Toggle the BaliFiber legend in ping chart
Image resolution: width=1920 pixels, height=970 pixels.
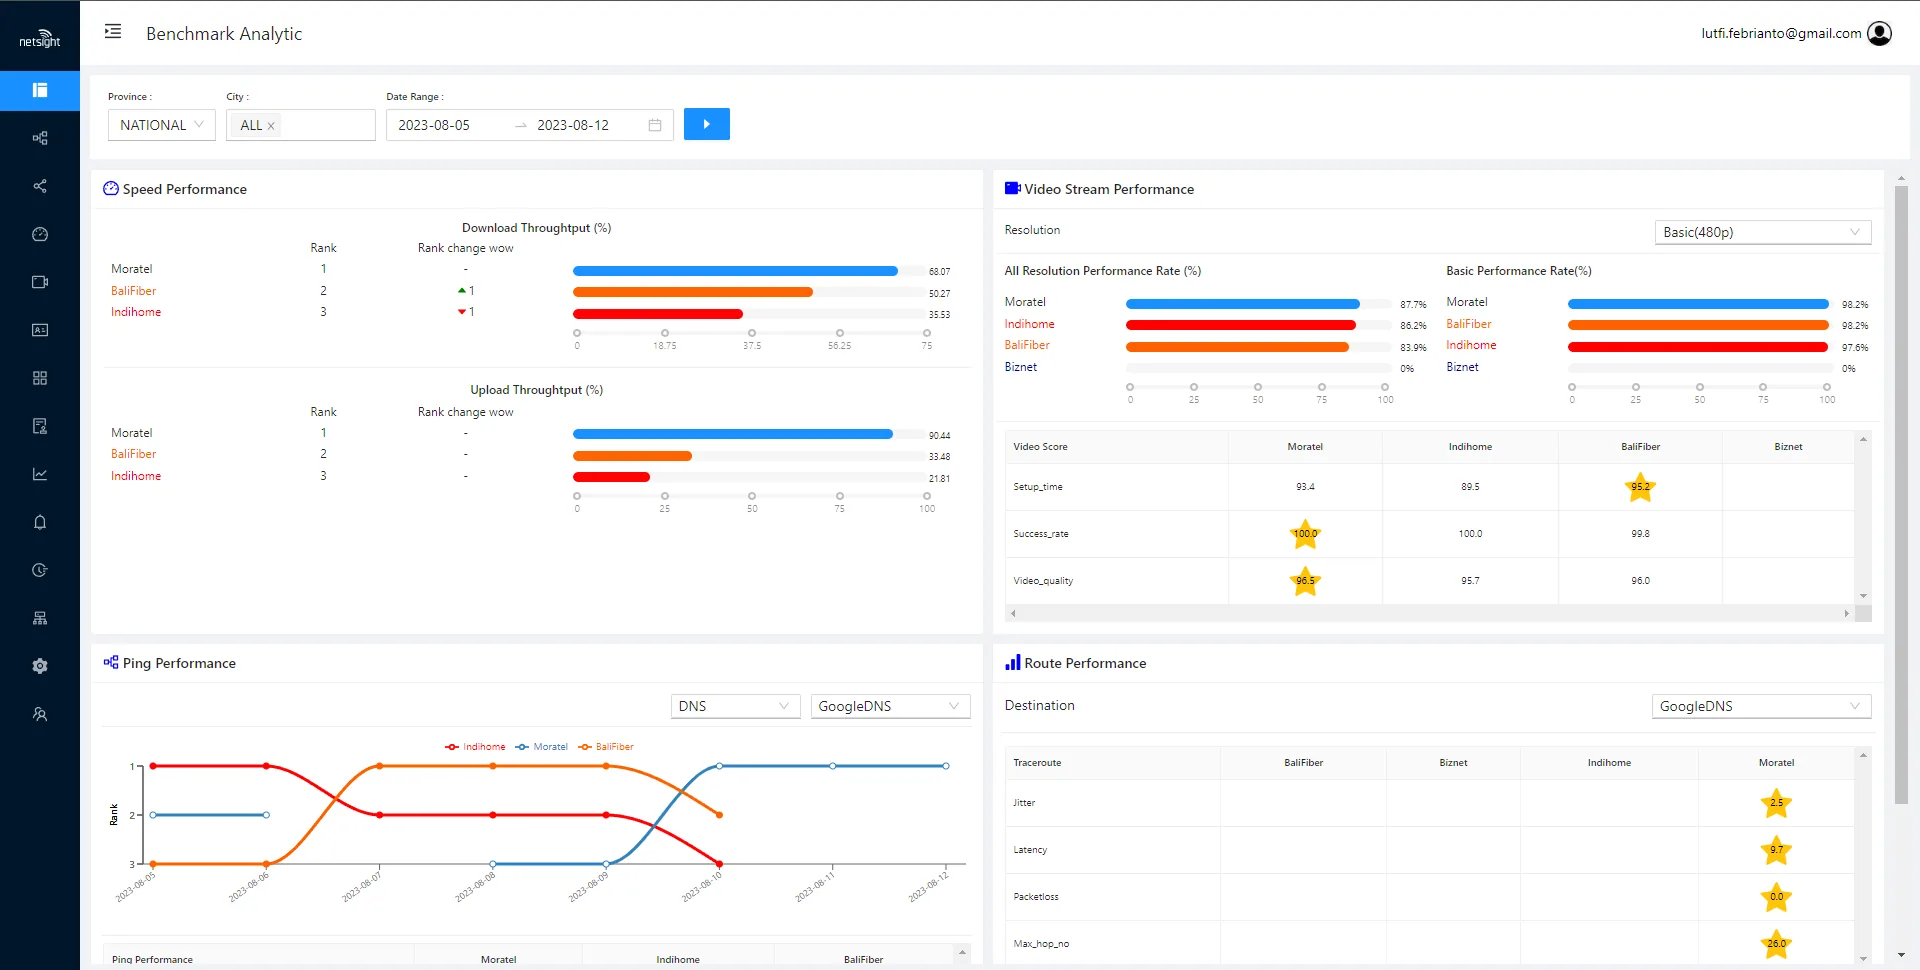point(606,747)
